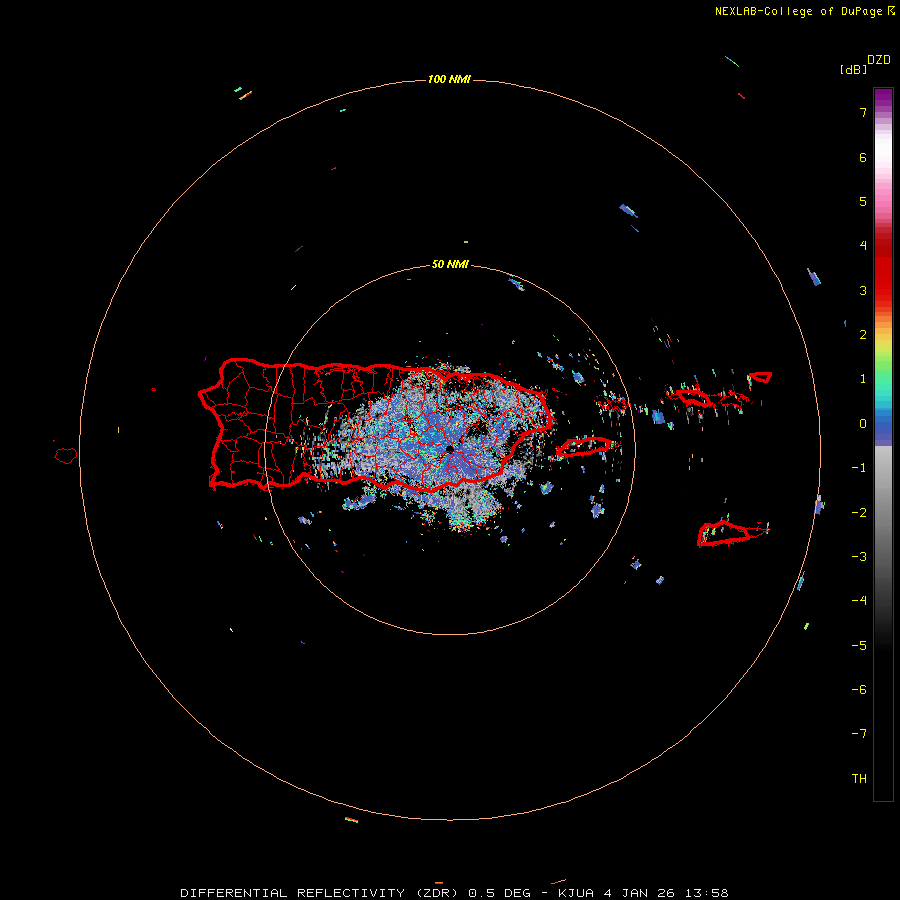Click the 7 value on the color scale
Viewport: 900px width, 900px height.
pyautogui.click(x=863, y=112)
